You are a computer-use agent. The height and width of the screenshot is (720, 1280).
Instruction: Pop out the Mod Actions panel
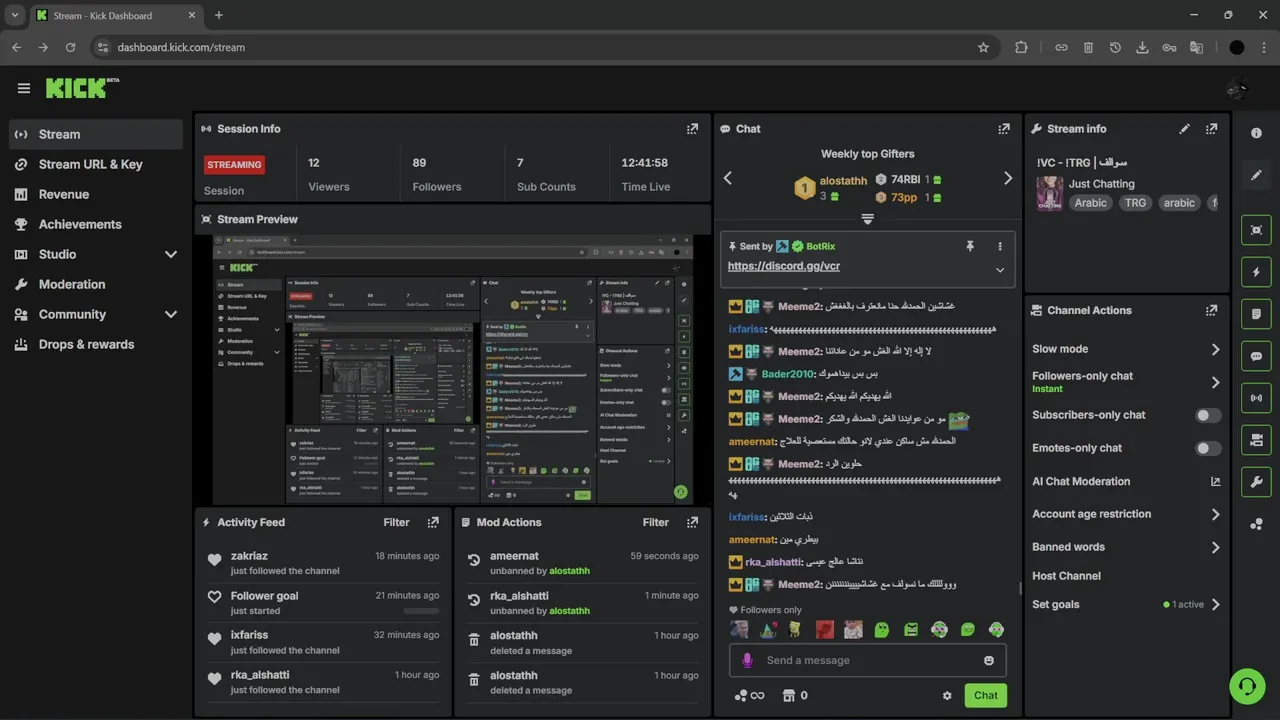[x=692, y=522]
